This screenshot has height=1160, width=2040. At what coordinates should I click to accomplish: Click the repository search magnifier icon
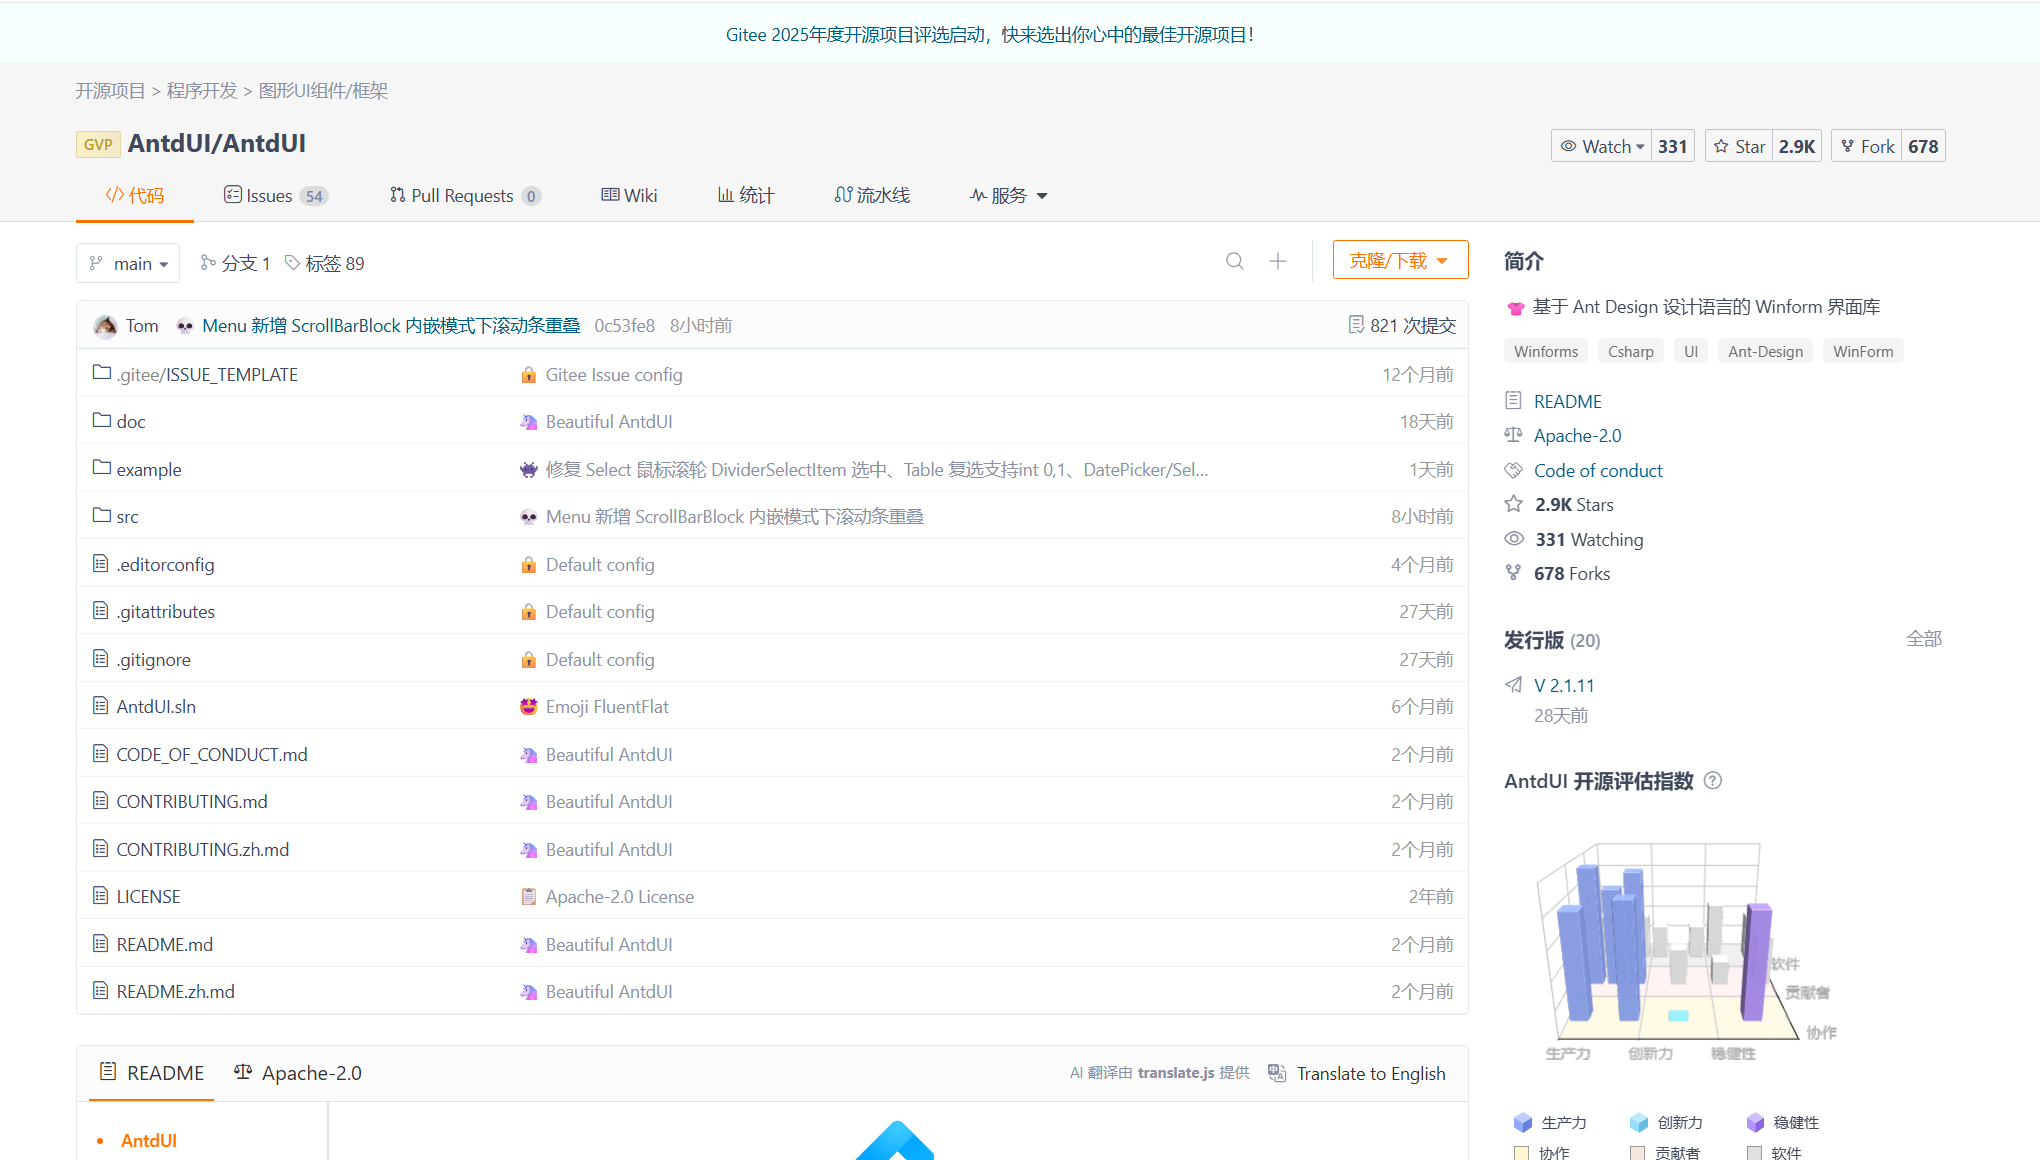pos(1235,261)
